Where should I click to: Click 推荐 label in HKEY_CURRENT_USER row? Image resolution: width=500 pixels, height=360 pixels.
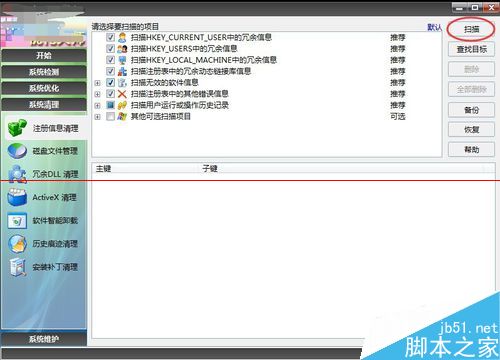[397, 37]
